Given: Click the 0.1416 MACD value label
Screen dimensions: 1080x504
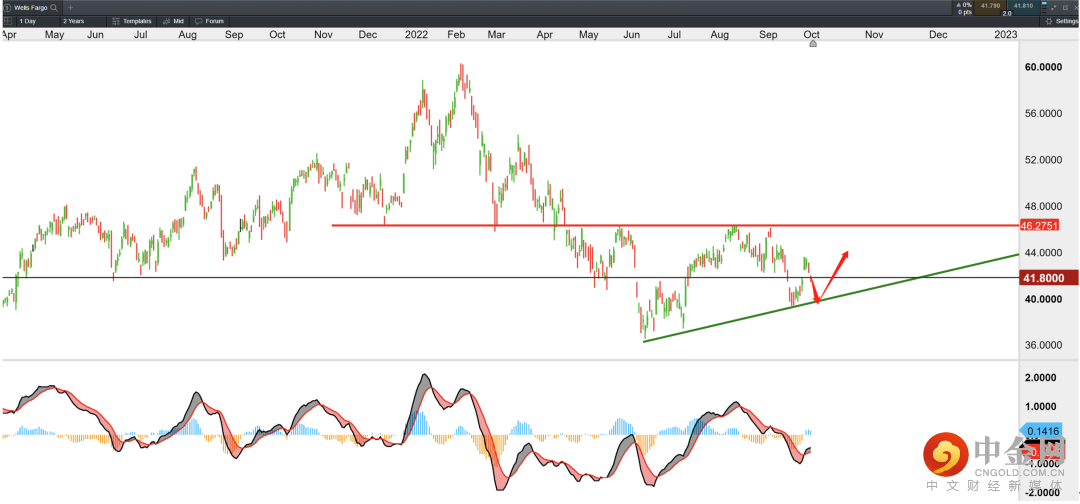Looking at the screenshot, I should click(x=1042, y=432).
